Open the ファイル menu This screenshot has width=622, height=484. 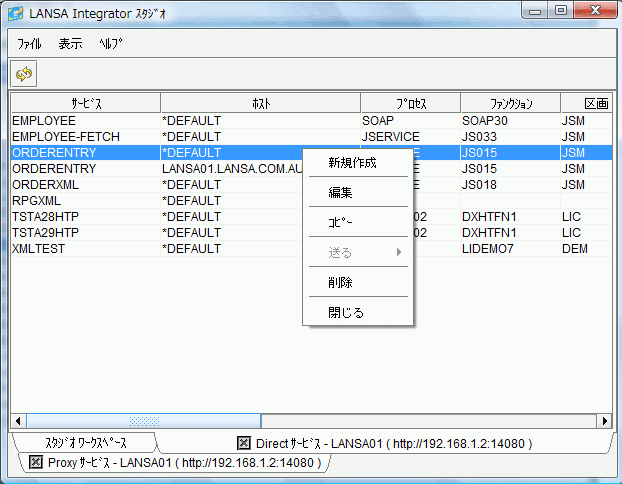(29, 44)
